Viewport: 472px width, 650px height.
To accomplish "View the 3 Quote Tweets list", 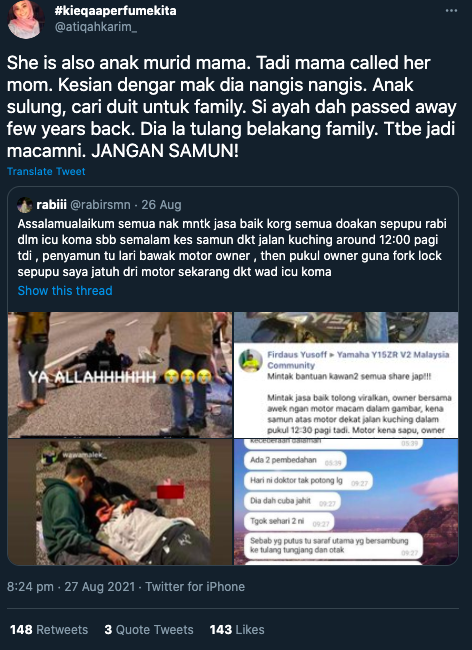I will pyautogui.click(x=149, y=630).
